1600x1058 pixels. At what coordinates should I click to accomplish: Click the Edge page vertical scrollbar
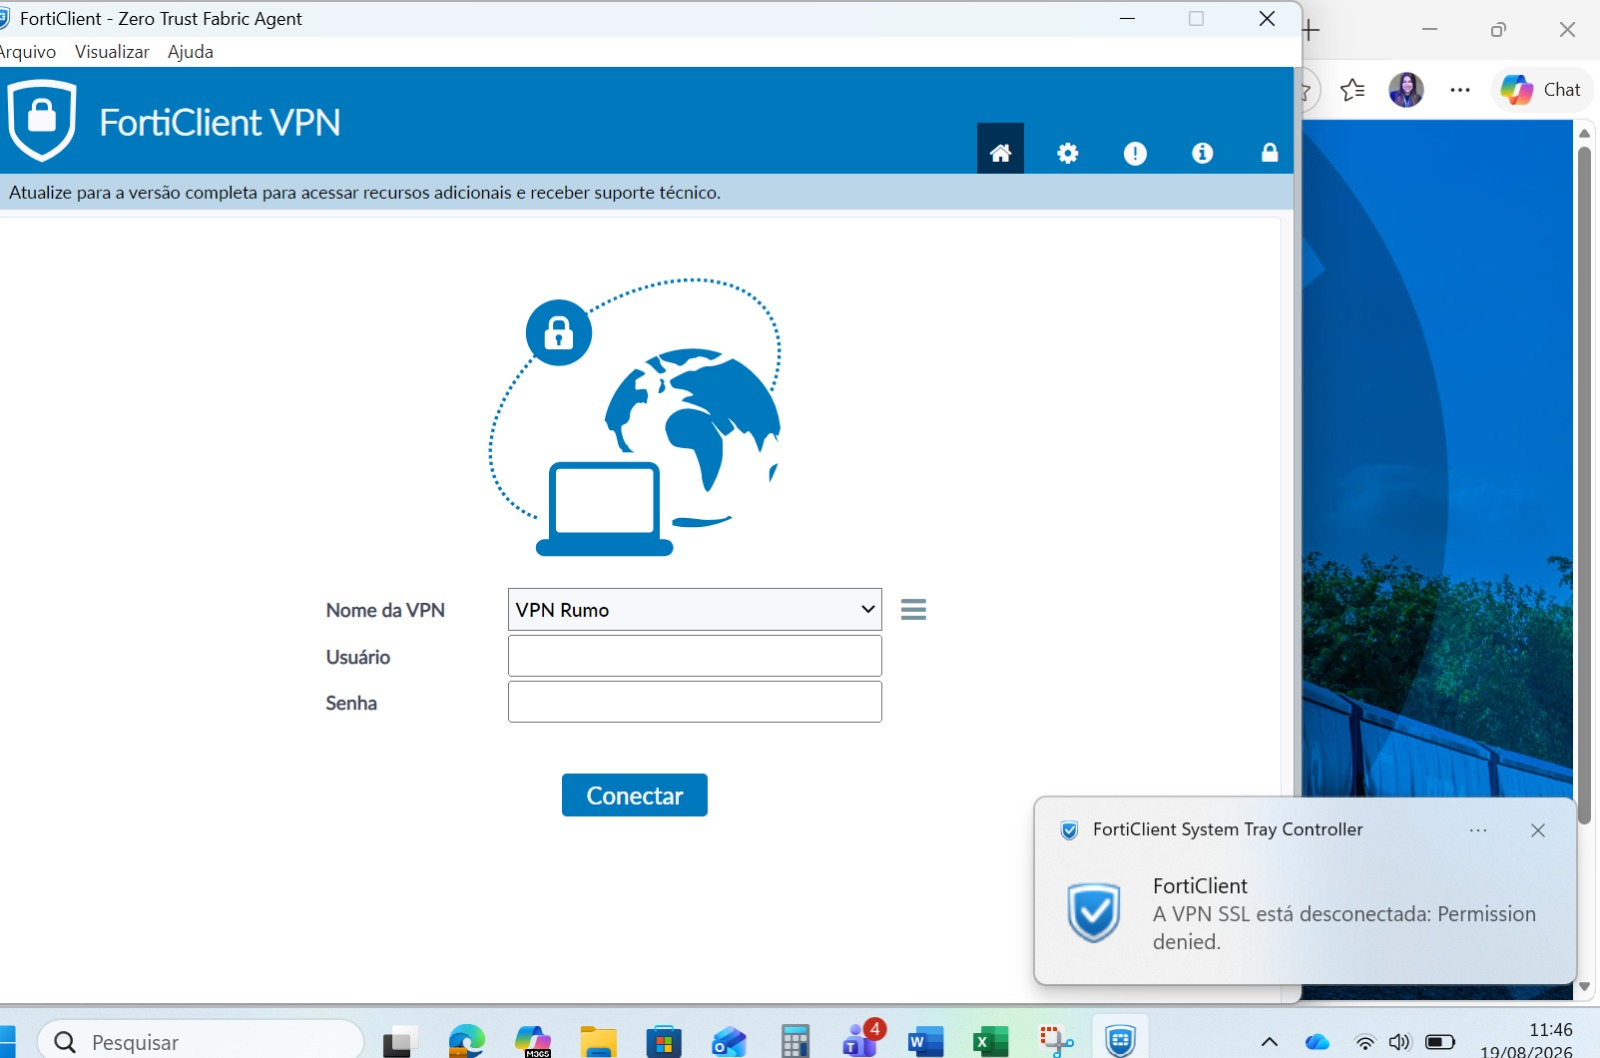pyautogui.click(x=1584, y=486)
